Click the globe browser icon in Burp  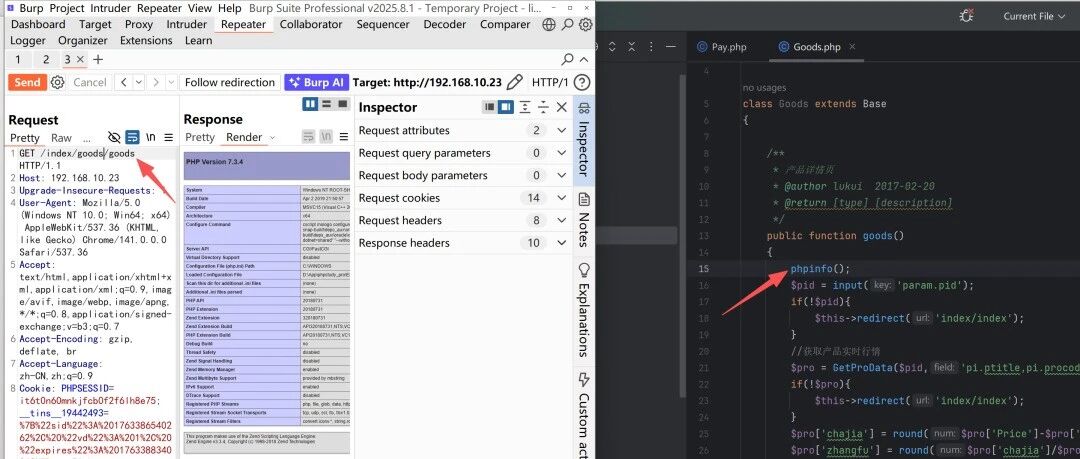point(549,25)
